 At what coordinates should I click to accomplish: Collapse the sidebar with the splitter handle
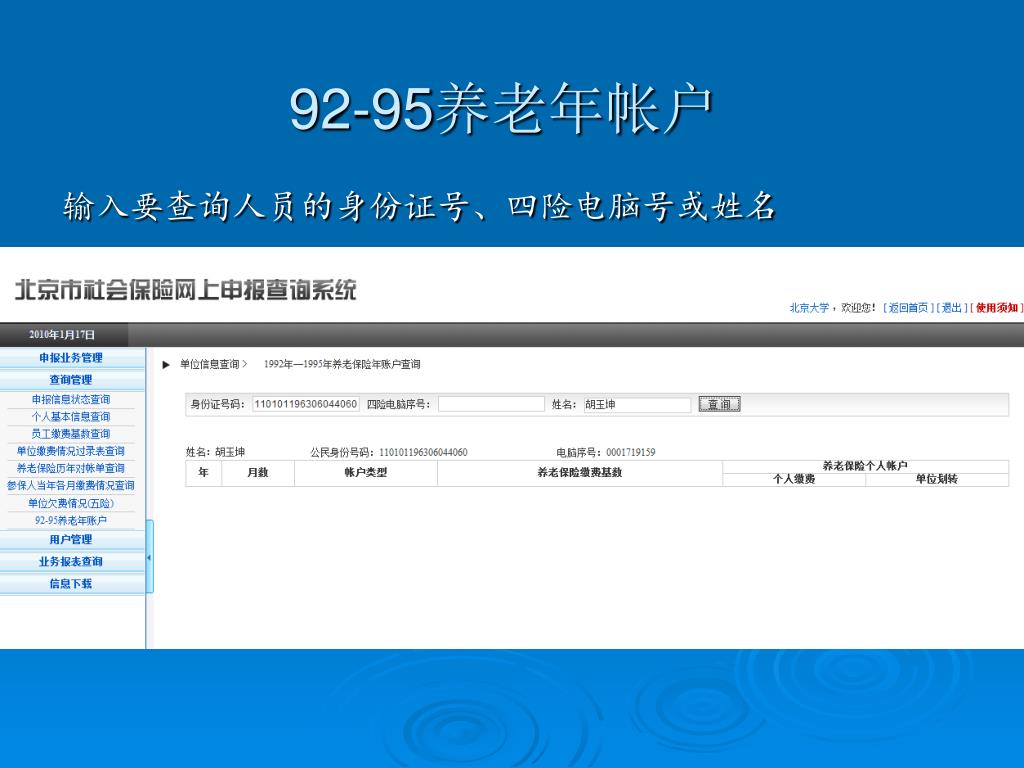(150, 557)
